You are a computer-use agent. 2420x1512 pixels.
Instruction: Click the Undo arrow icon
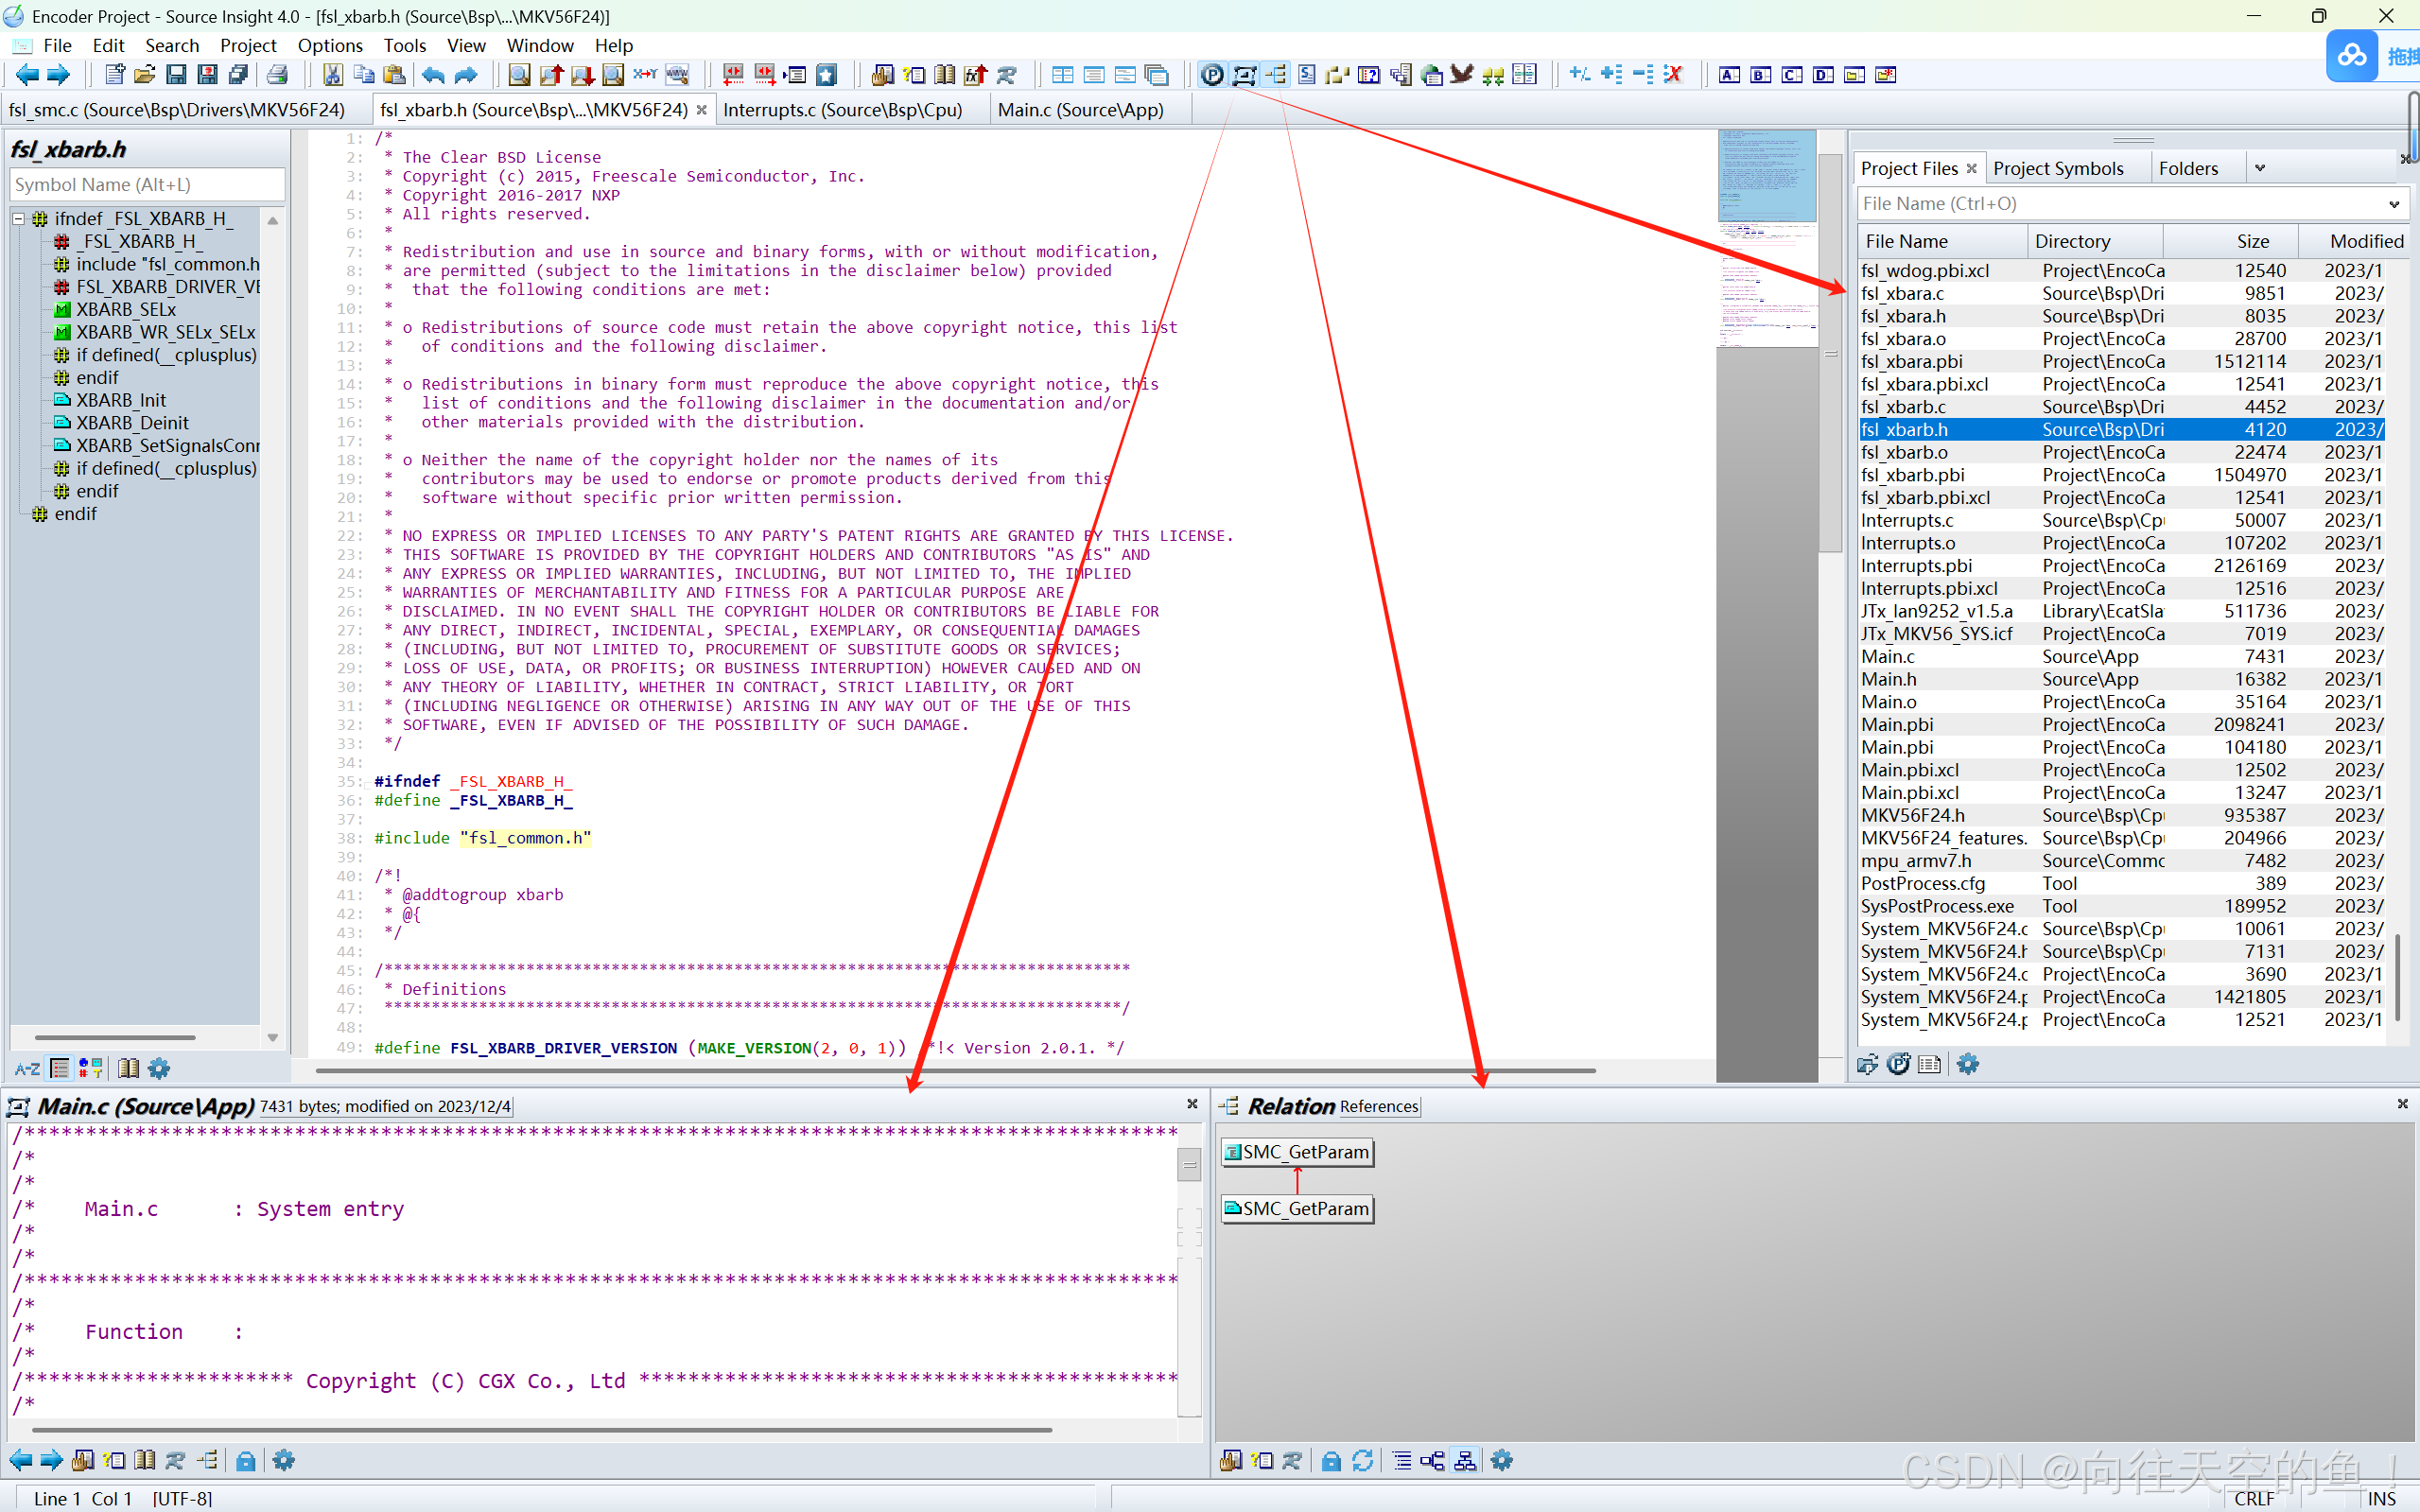coord(433,75)
